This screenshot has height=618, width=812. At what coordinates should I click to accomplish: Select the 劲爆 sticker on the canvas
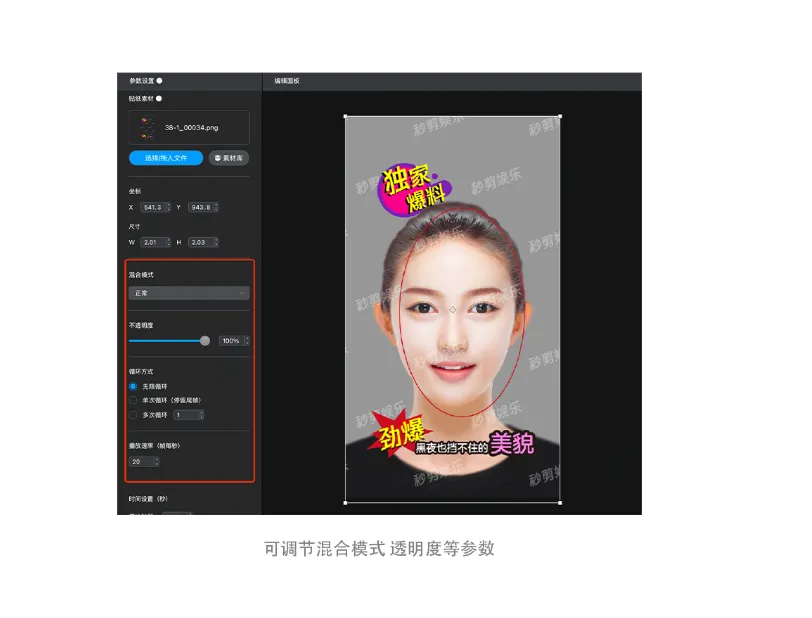399,433
